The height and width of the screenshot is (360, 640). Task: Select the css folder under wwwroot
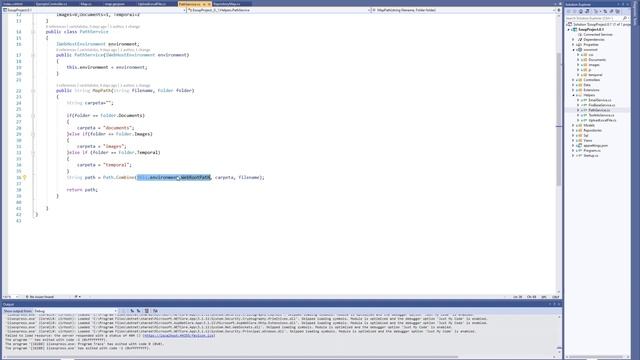coord(591,55)
